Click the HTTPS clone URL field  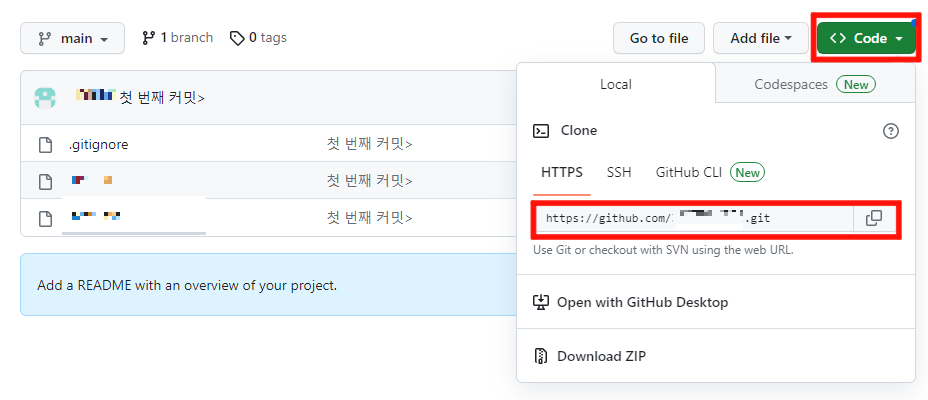click(695, 218)
